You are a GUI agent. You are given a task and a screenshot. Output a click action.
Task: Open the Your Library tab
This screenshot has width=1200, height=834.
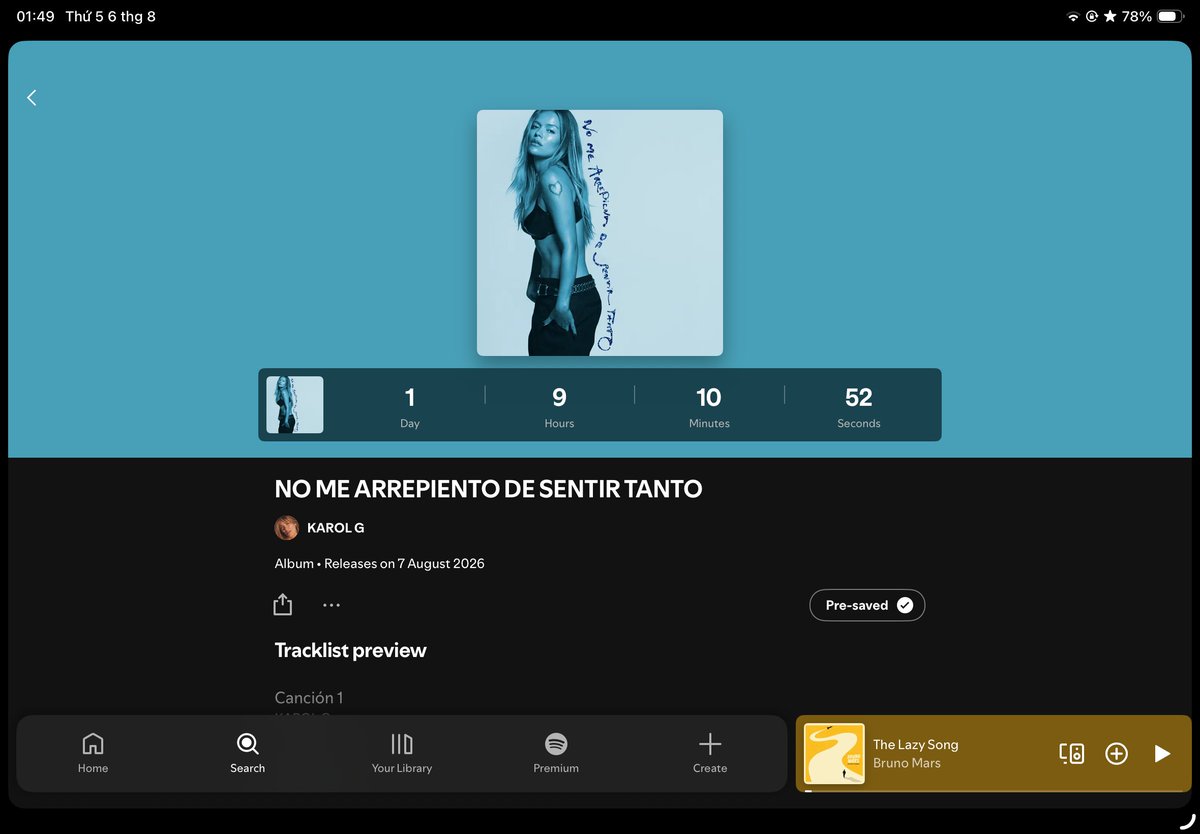(402, 754)
